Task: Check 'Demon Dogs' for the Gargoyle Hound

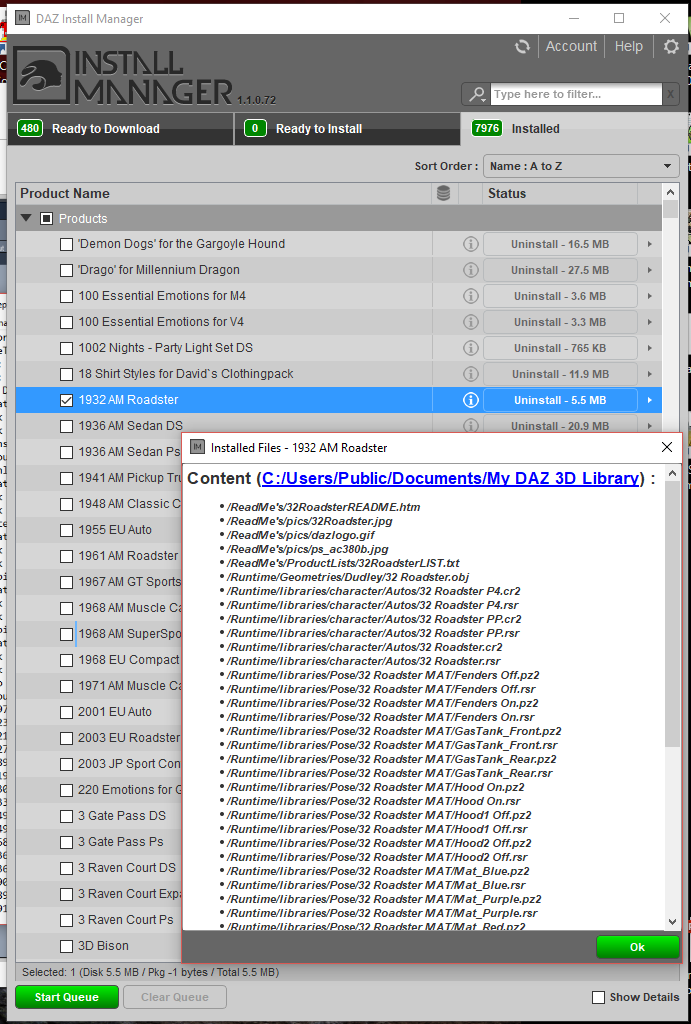Action: click(66, 244)
